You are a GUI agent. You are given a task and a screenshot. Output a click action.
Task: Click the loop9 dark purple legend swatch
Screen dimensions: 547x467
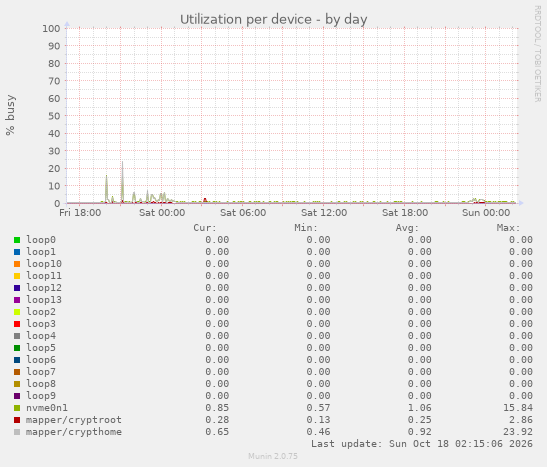click(17, 396)
